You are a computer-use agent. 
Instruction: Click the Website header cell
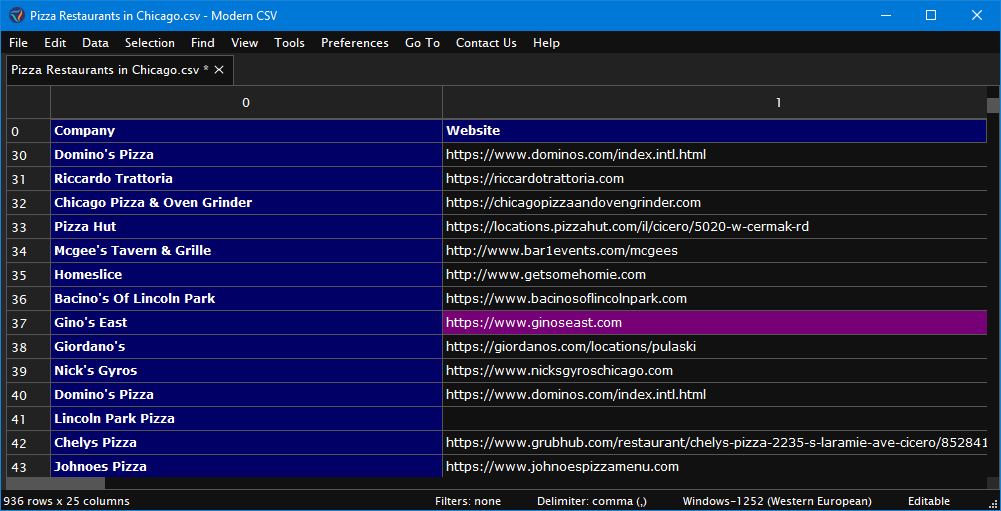point(714,131)
